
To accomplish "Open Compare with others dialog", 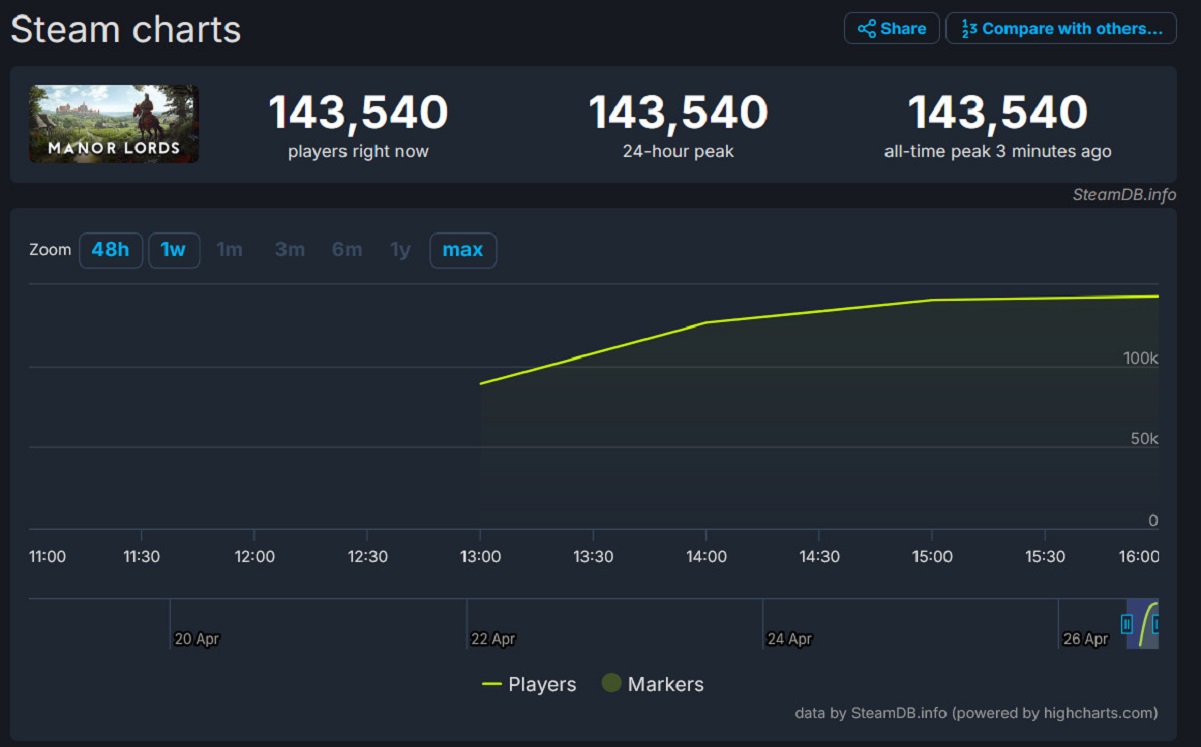I will [x=1061, y=28].
